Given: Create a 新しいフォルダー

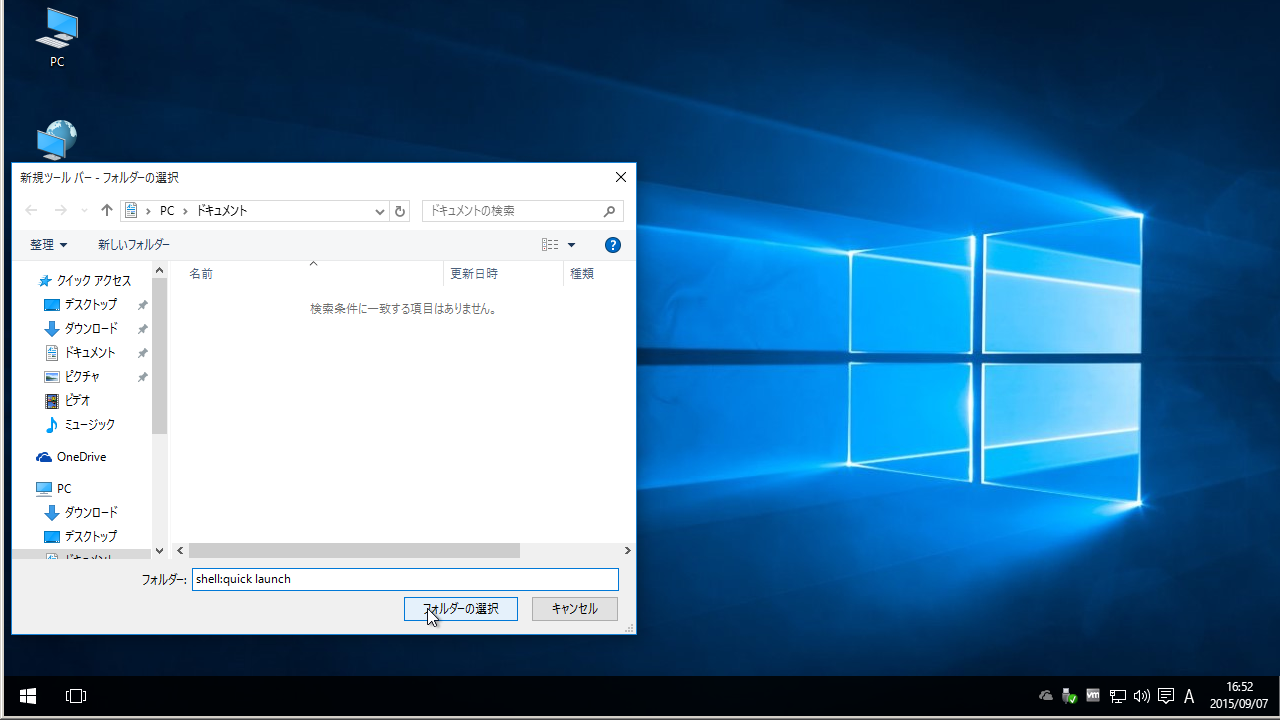Looking at the screenshot, I should 134,245.
